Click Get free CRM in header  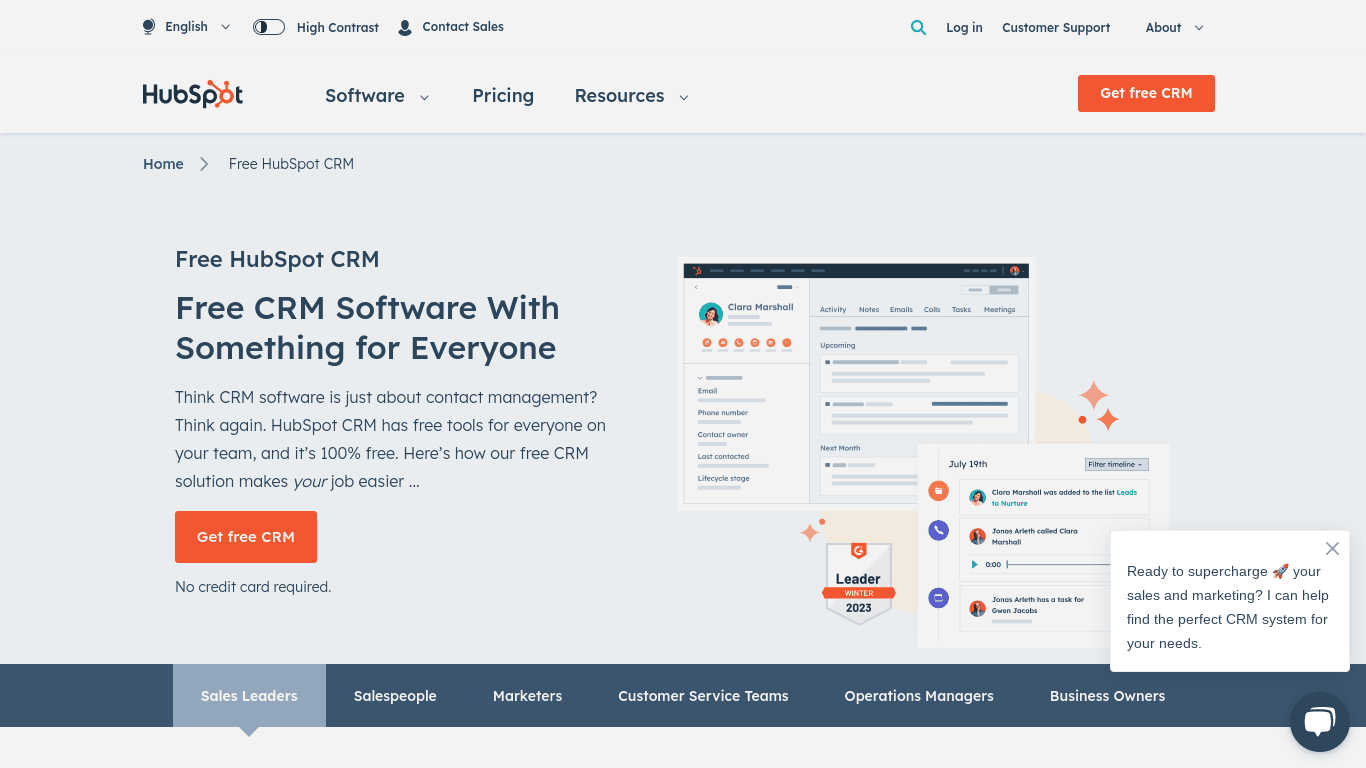(x=1146, y=93)
